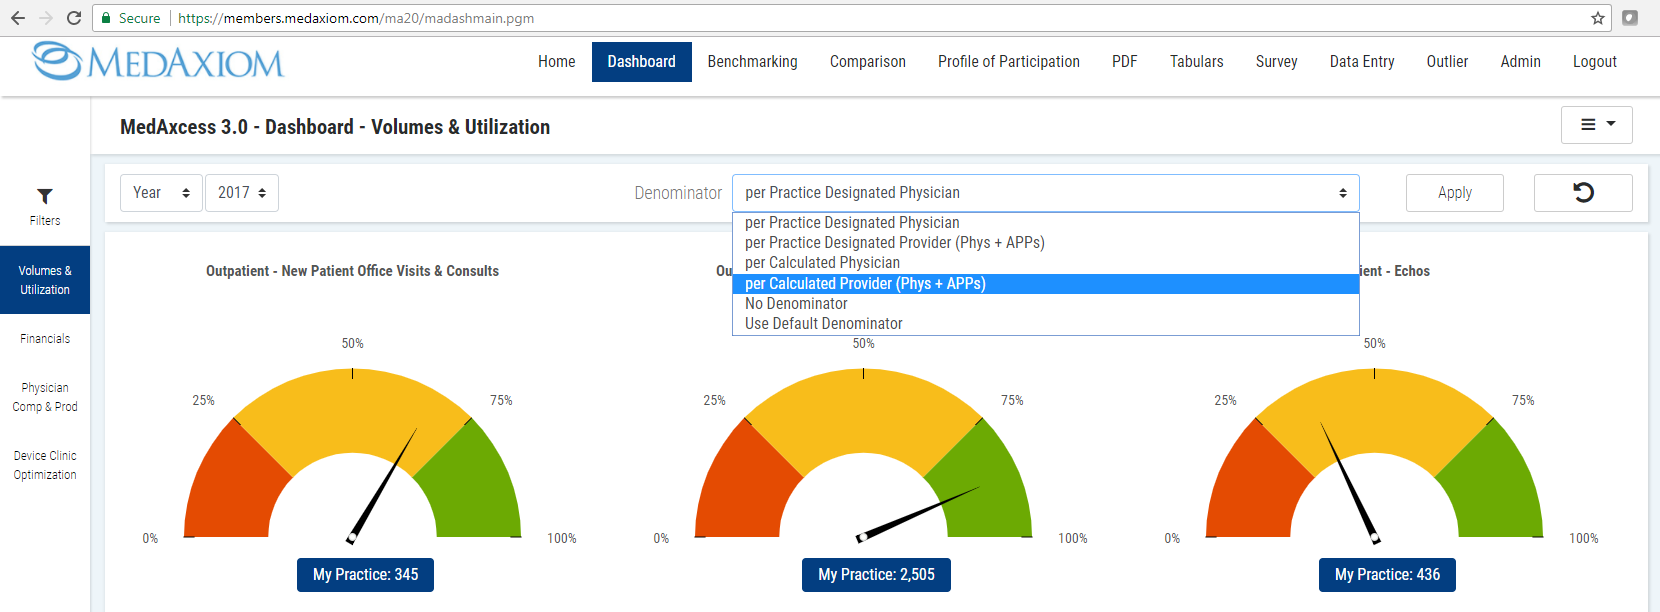The height and width of the screenshot is (612, 1660).
Task: Reload the page with refresh icon
Action: (x=73, y=18)
